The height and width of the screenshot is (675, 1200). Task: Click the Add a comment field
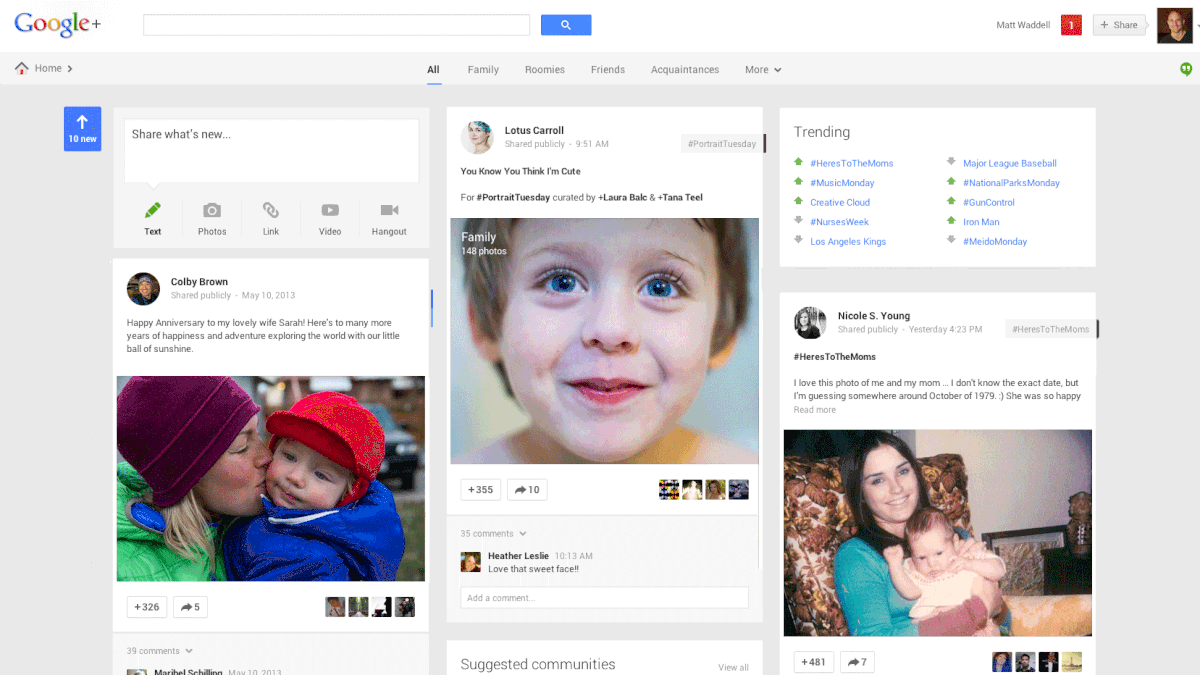[604, 598]
